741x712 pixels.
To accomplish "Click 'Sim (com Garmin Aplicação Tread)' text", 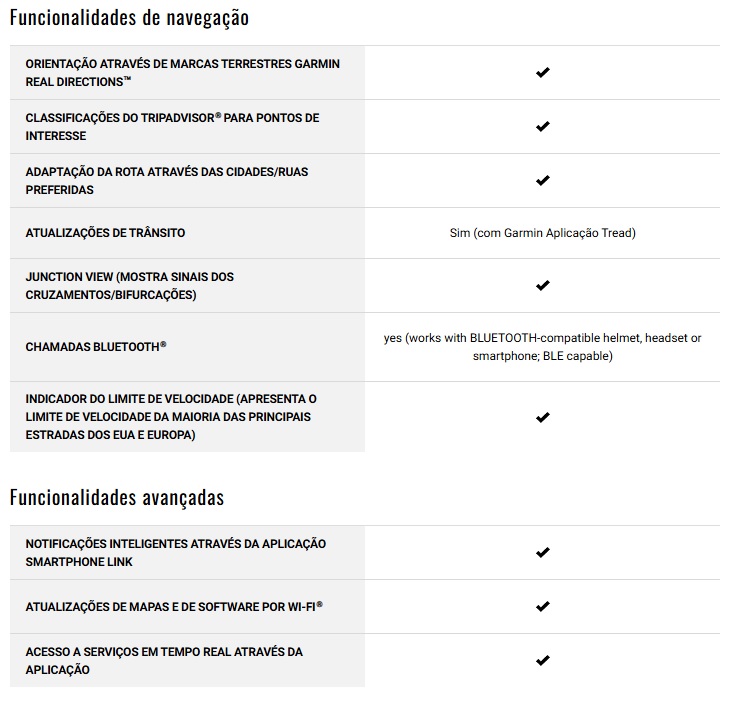I will pyautogui.click(x=542, y=233).
